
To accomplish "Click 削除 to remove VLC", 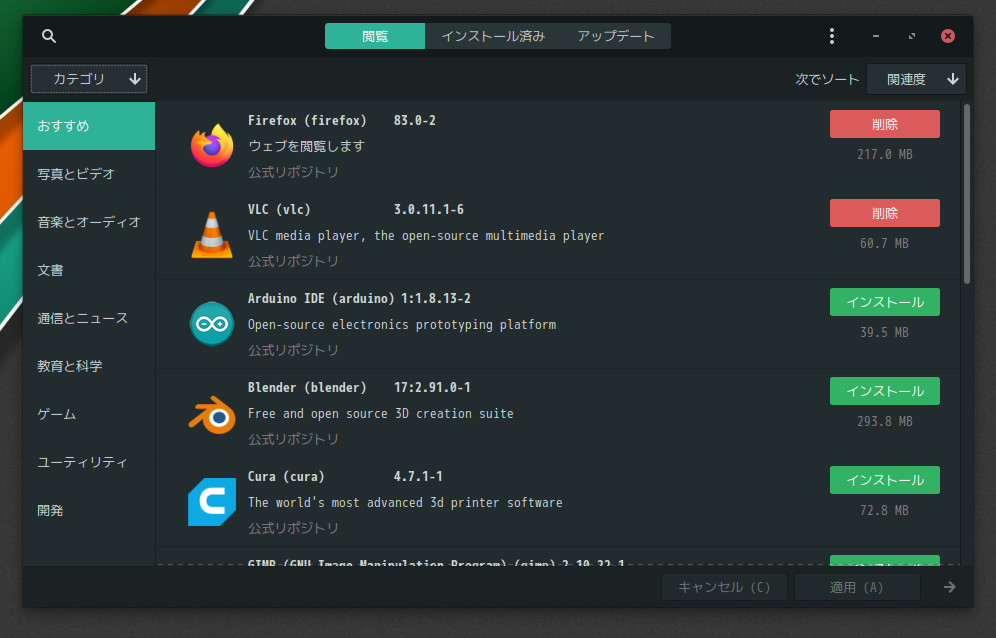I will 884,213.
